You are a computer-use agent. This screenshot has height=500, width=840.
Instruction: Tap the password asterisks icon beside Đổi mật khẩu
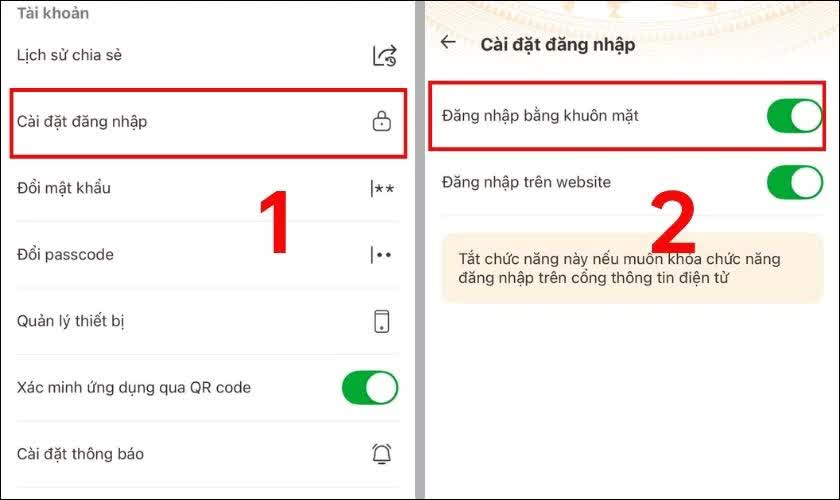coord(382,189)
